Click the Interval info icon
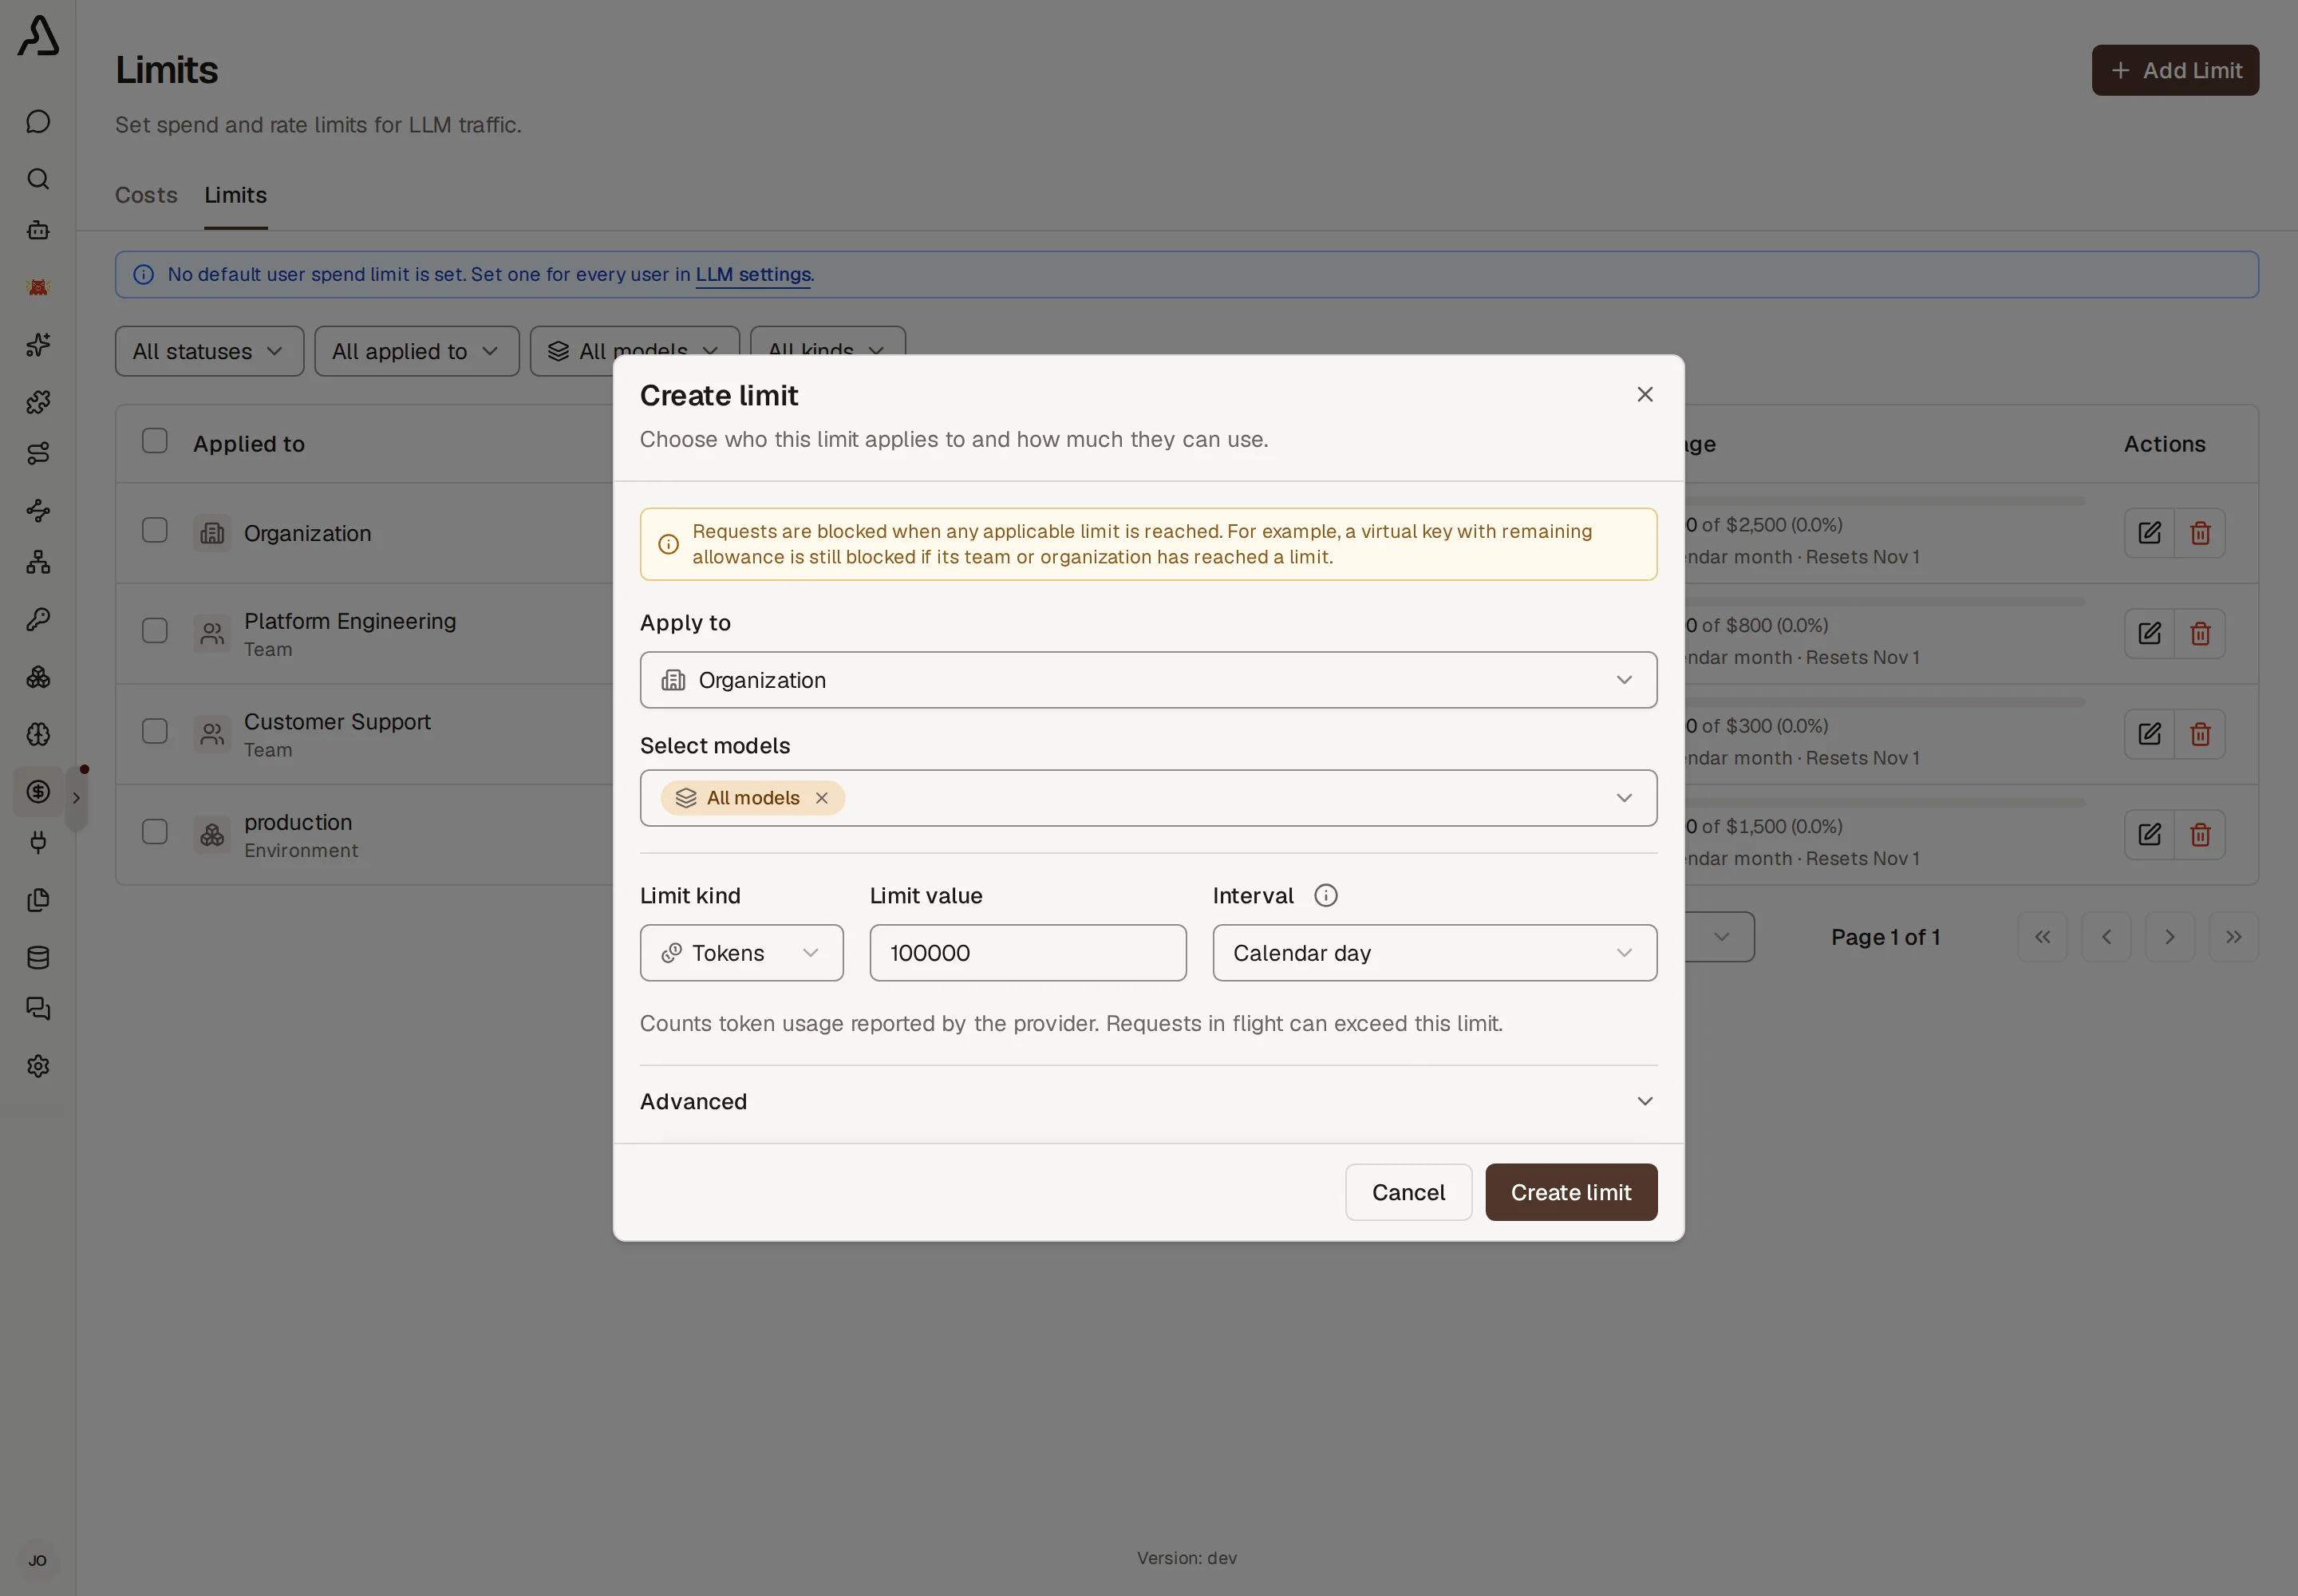This screenshot has height=1596, width=2298. tap(1325, 895)
